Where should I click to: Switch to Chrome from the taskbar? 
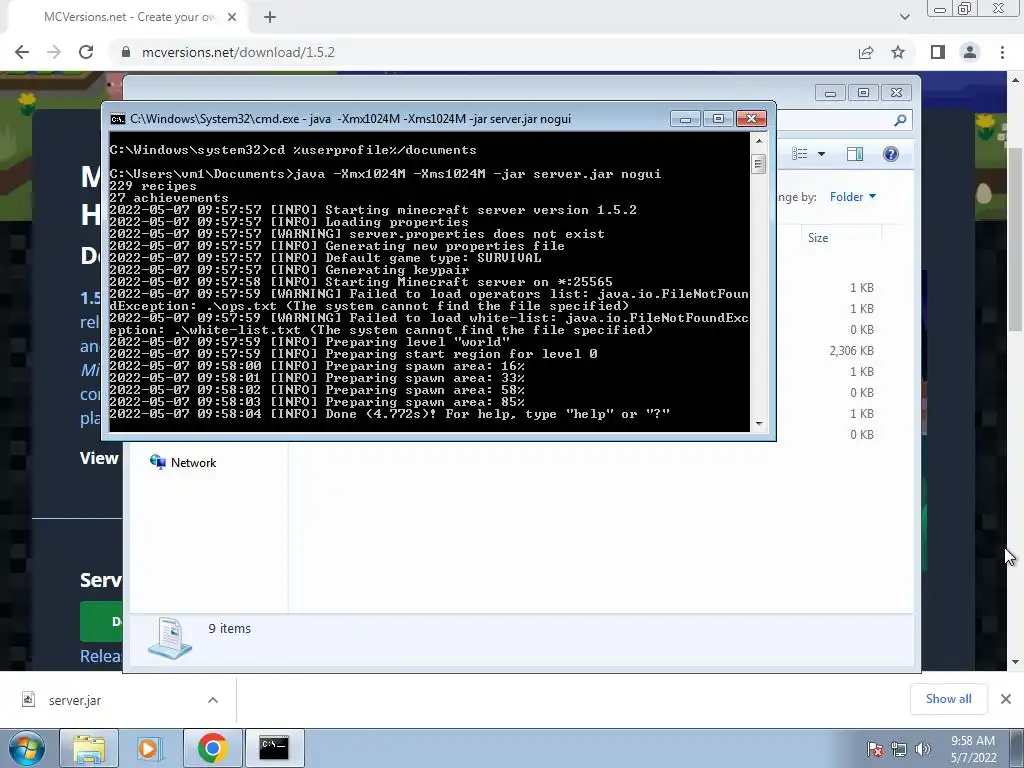(212, 748)
